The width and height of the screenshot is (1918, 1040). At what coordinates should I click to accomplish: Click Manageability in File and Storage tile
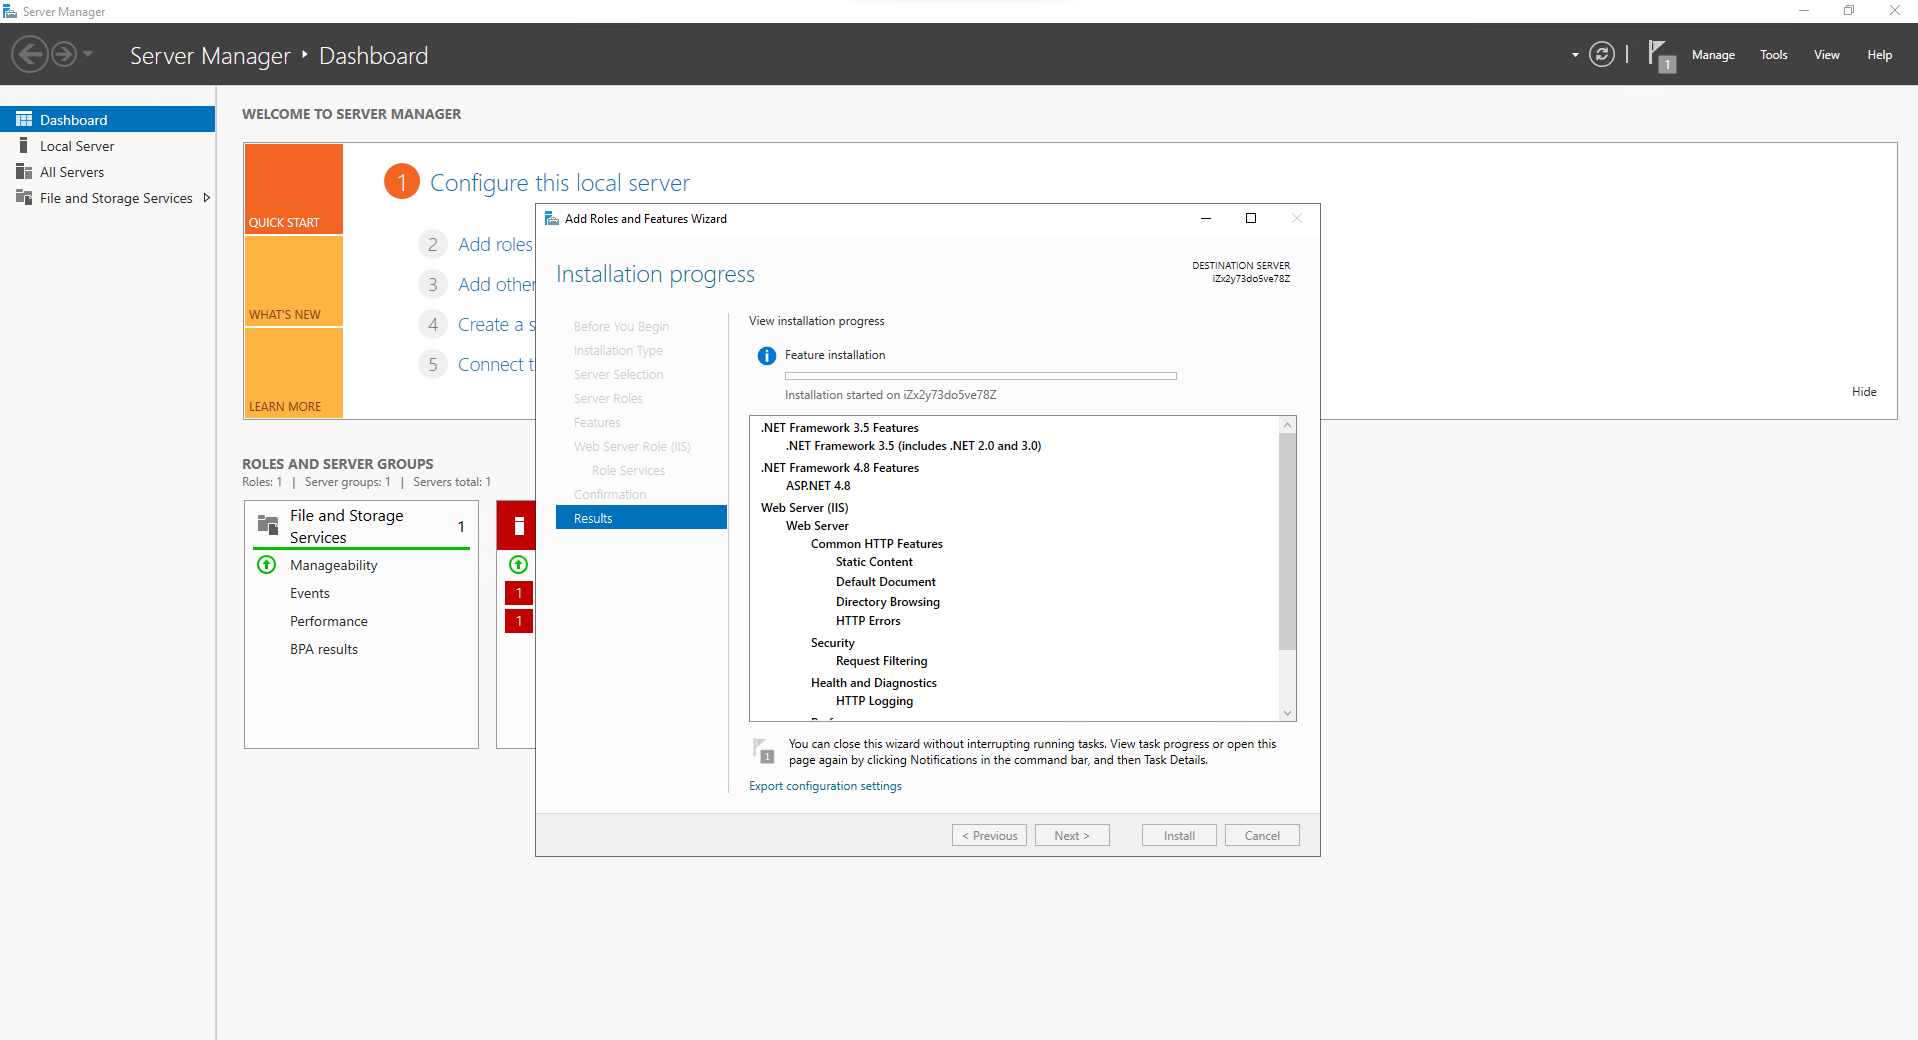[334, 565]
